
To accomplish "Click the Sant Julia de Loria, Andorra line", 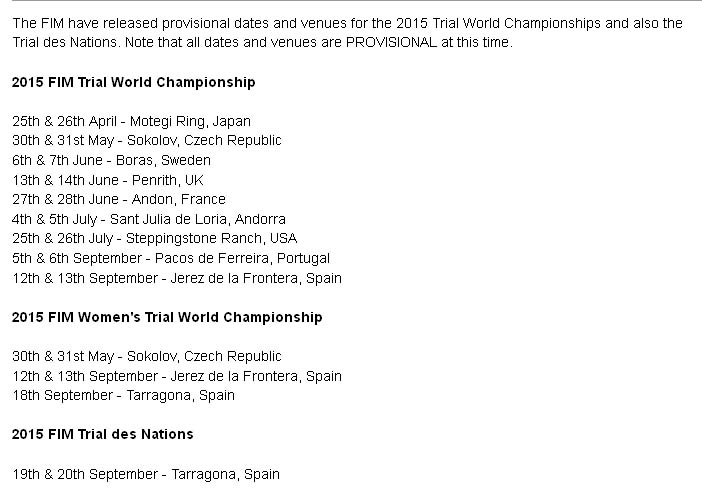I will click(149, 219).
